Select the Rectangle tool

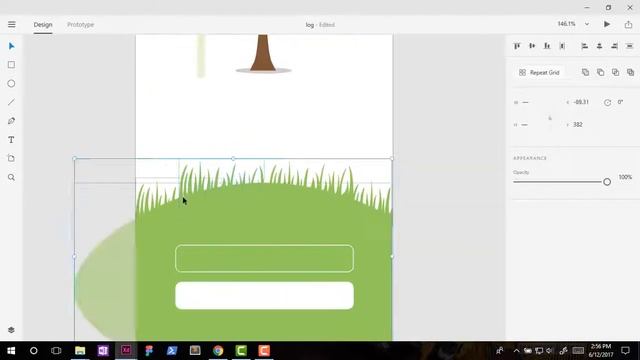[11, 65]
